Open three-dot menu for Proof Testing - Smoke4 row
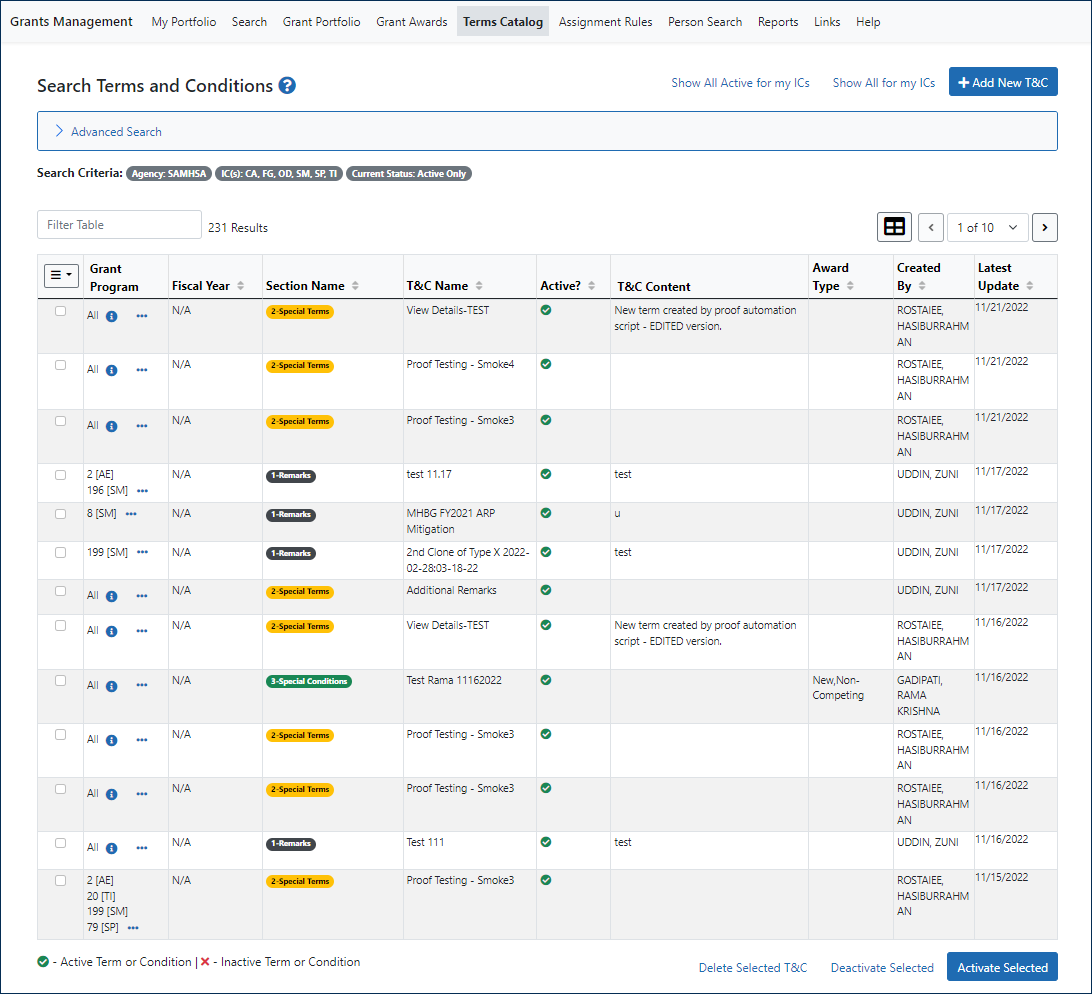This screenshot has width=1092, height=994. (x=142, y=370)
